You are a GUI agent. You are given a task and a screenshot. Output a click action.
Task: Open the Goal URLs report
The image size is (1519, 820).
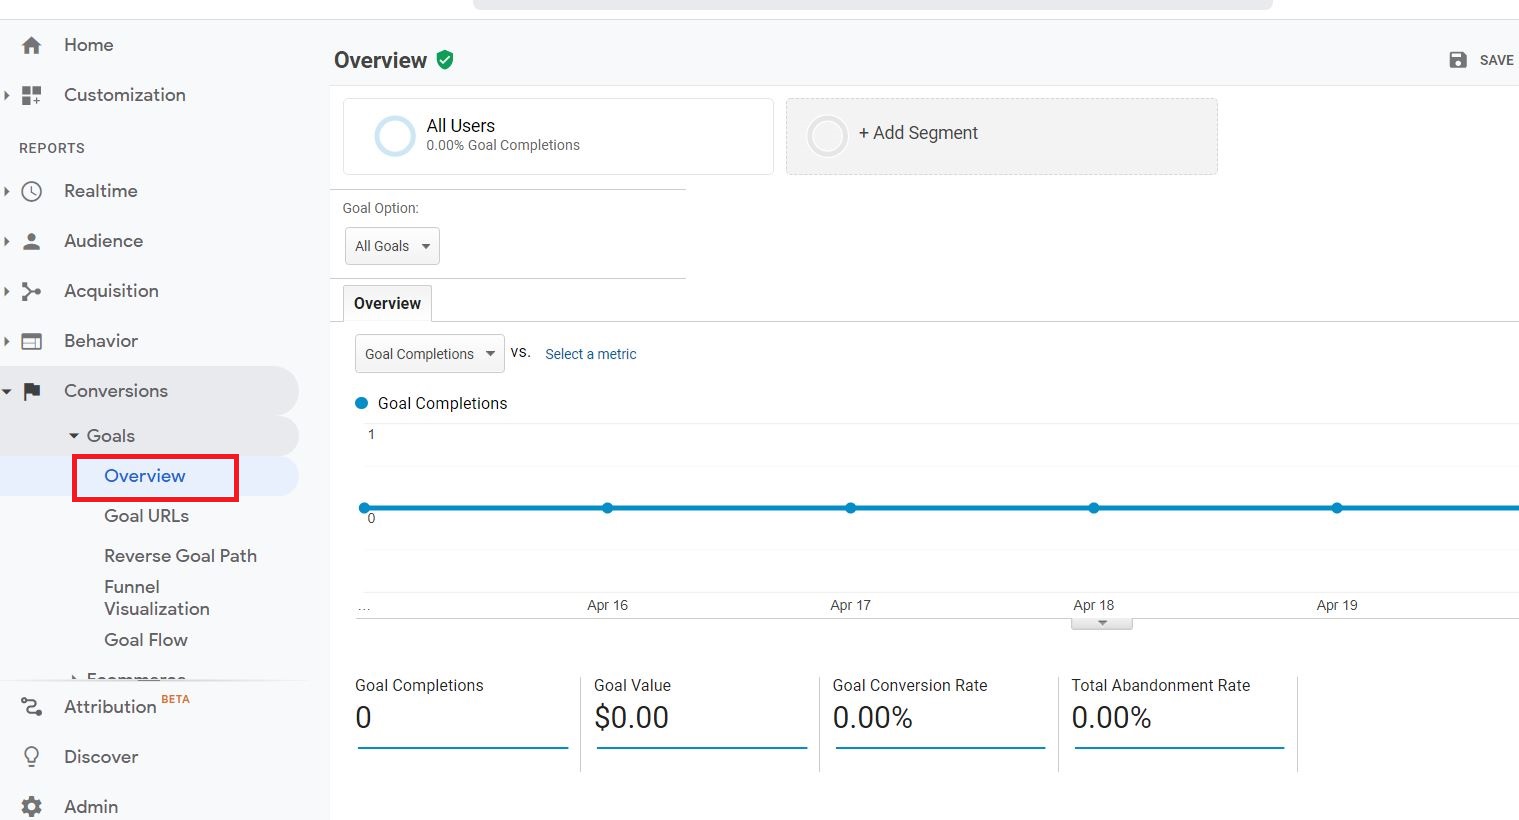(146, 516)
